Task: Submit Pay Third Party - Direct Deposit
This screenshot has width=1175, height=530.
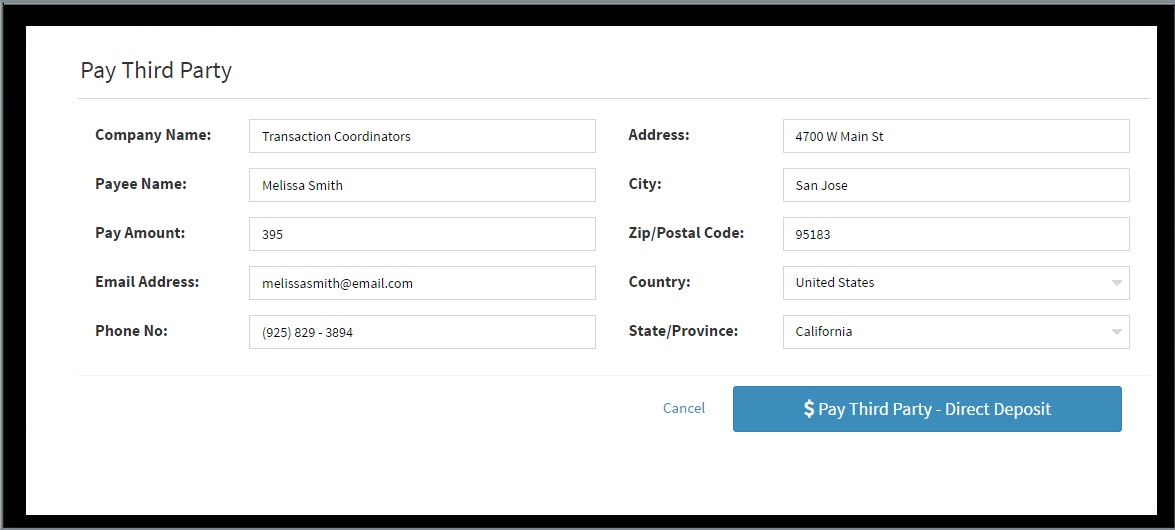Action: [x=927, y=409]
